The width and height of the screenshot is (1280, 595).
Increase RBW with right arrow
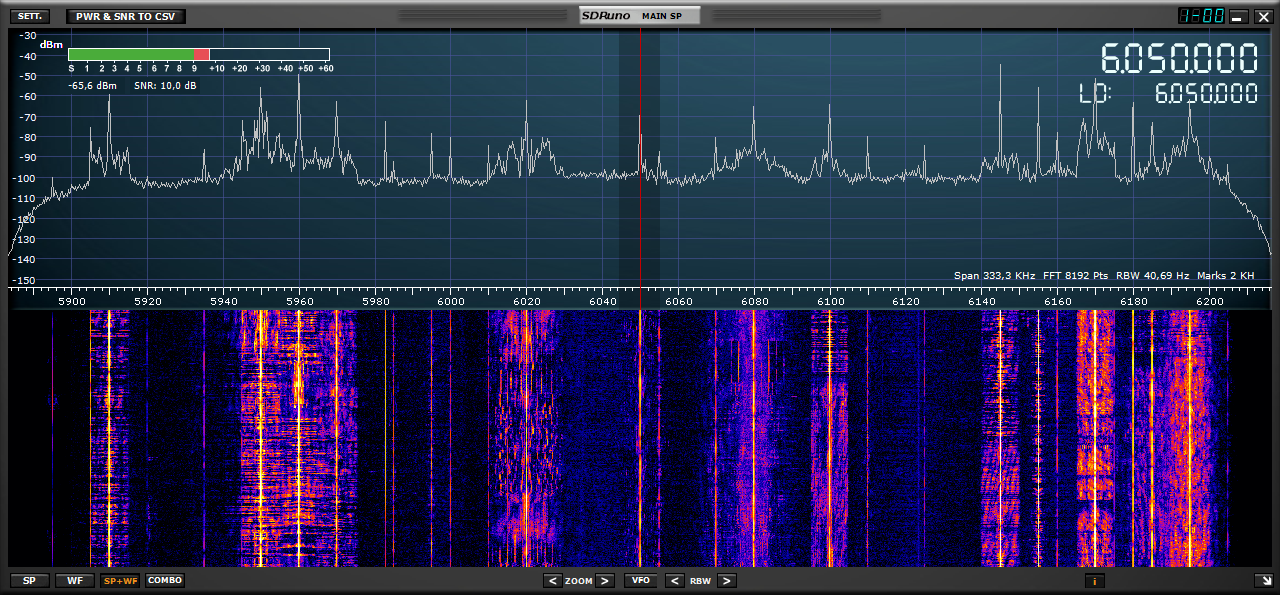click(x=727, y=581)
